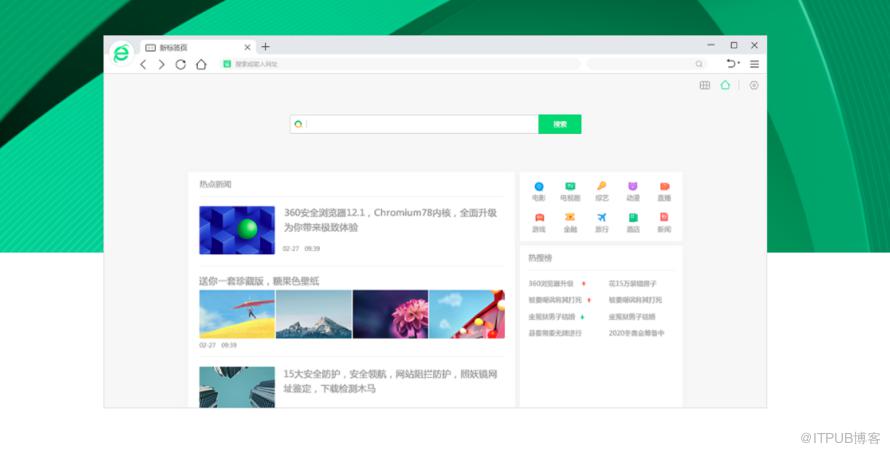Open the blue cubes green ball thumbnail
890x453 pixels.
pos(237,230)
